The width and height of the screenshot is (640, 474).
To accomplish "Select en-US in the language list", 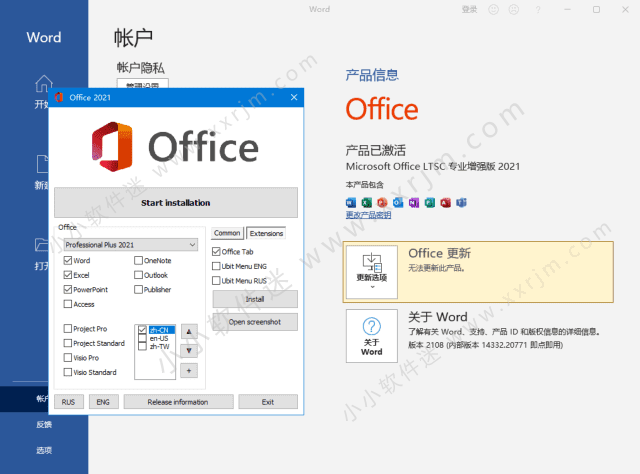I will click(x=159, y=338).
